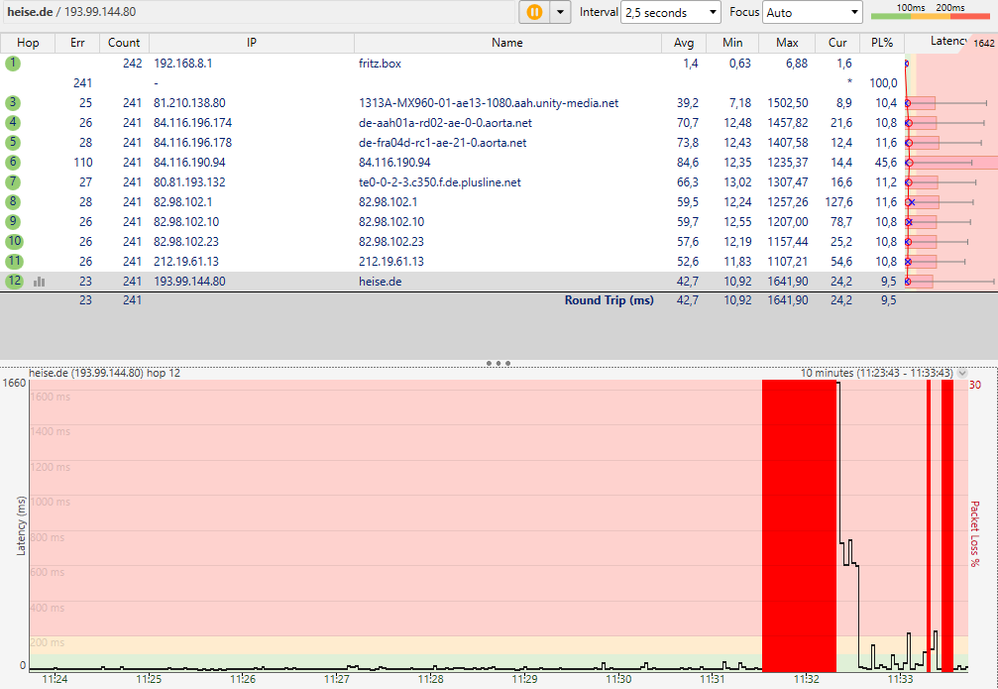This screenshot has width=998, height=689.
Task: Select hop 4 green circle icon
Action: point(13,122)
